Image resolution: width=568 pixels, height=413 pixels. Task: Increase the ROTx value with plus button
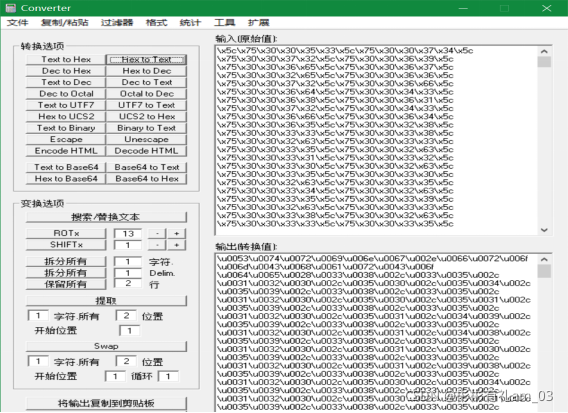click(x=176, y=234)
